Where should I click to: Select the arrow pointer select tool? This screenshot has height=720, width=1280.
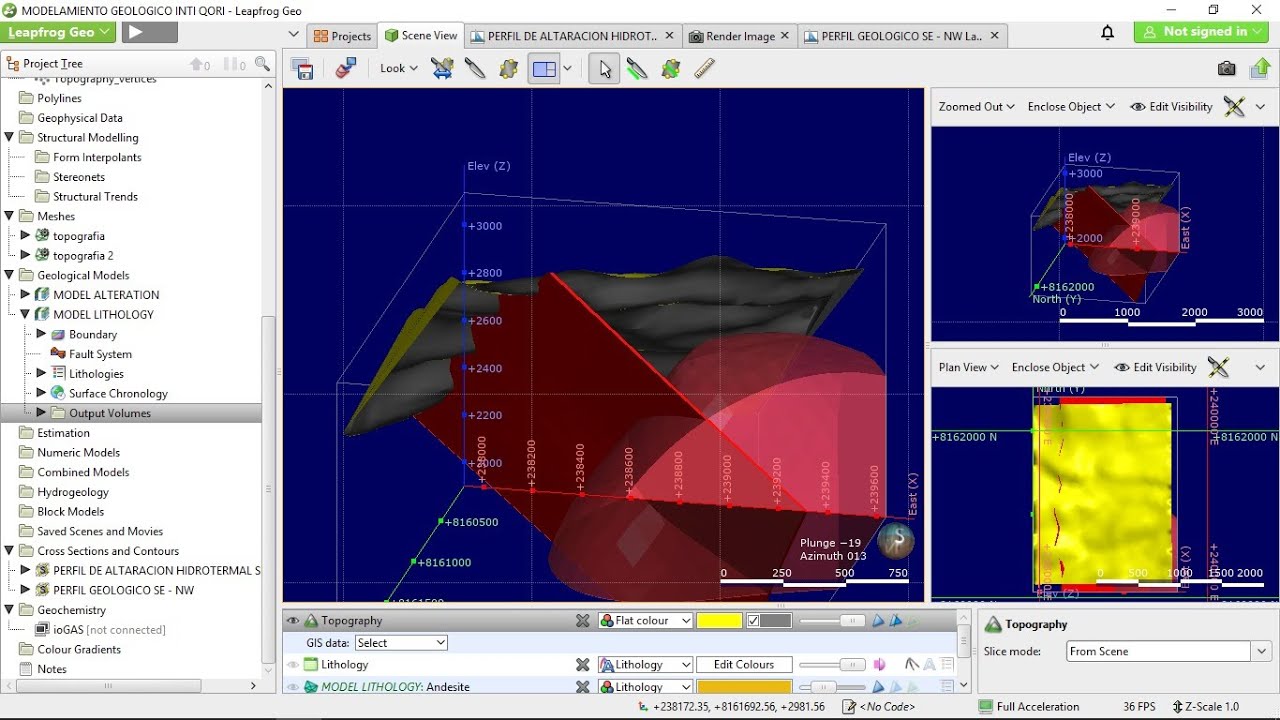(604, 69)
